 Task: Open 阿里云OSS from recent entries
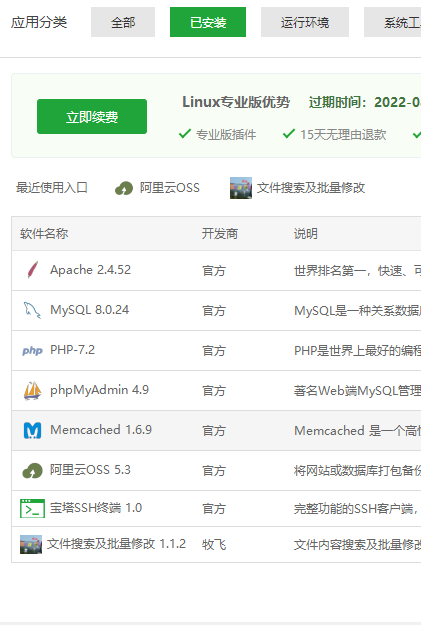[x=169, y=188]
